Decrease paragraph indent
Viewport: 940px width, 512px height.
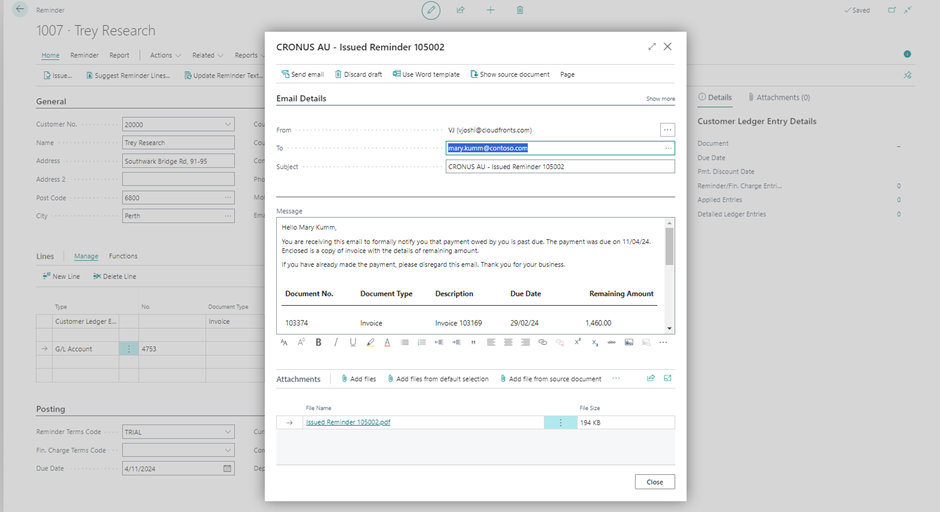[439, 342]
